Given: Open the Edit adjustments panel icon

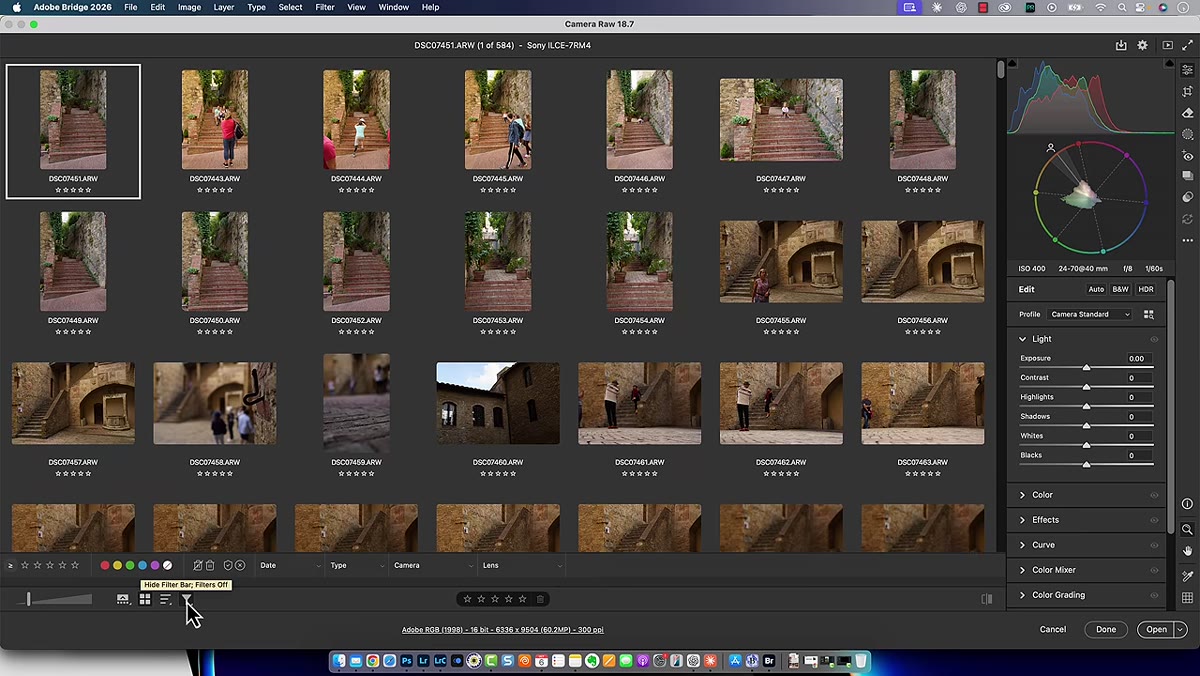Looking at the screenshot, I should coord(1187,70).
